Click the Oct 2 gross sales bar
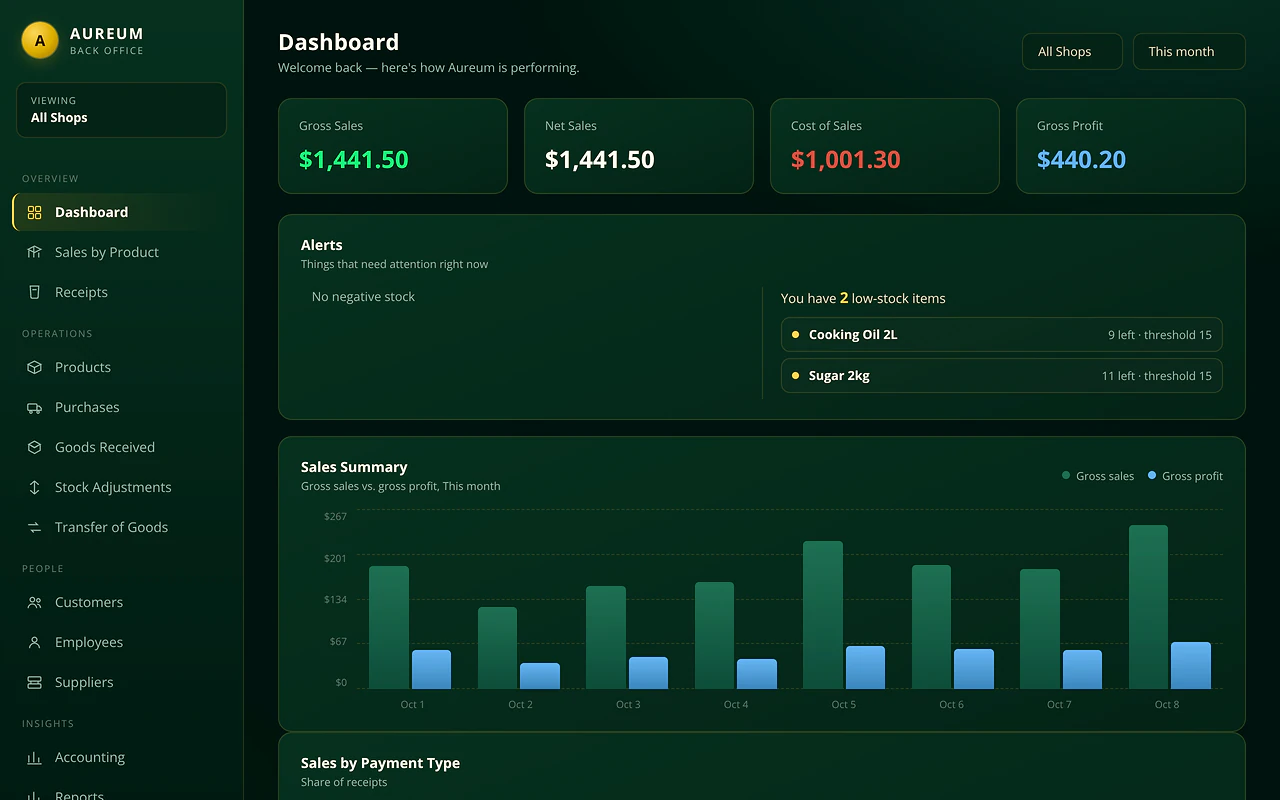1280x800 pixels. point(497,648)
